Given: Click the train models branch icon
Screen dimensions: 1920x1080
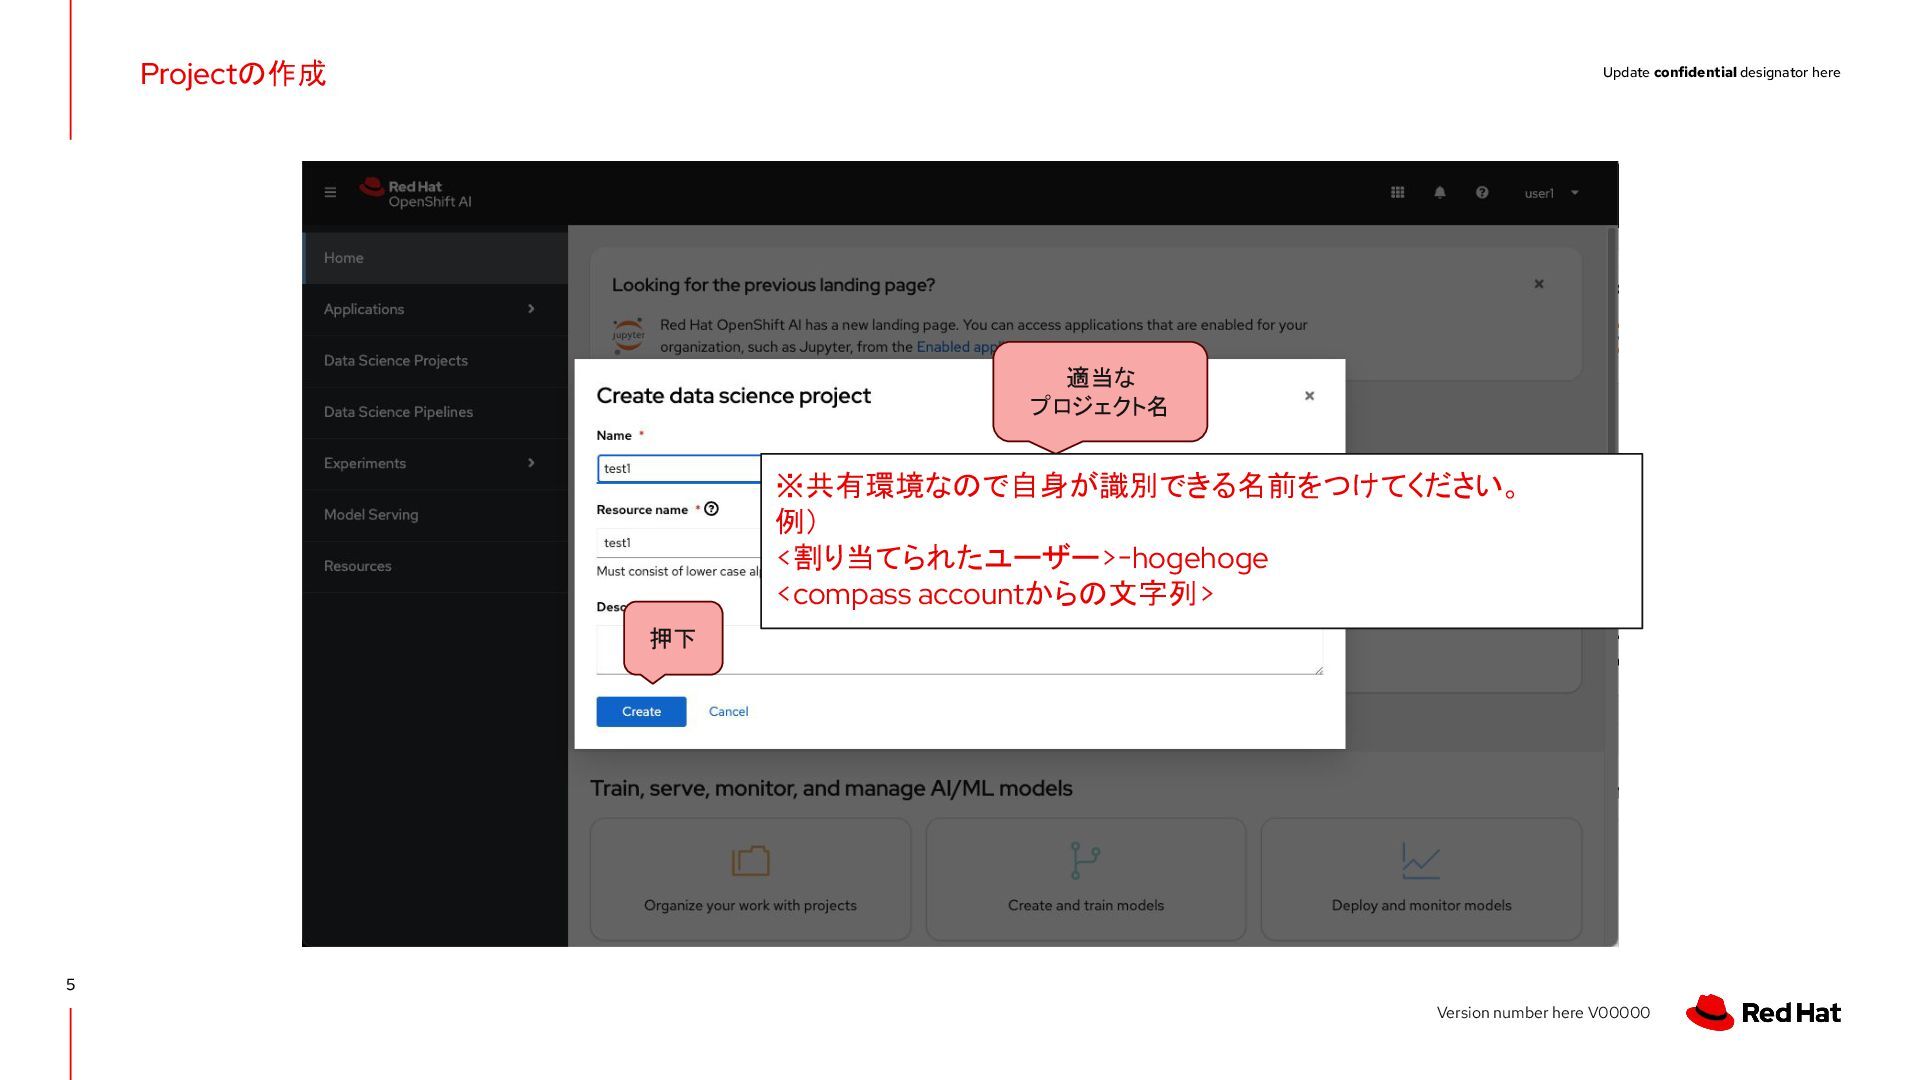Looking at the screenshot, I should tap(1085, 861).
